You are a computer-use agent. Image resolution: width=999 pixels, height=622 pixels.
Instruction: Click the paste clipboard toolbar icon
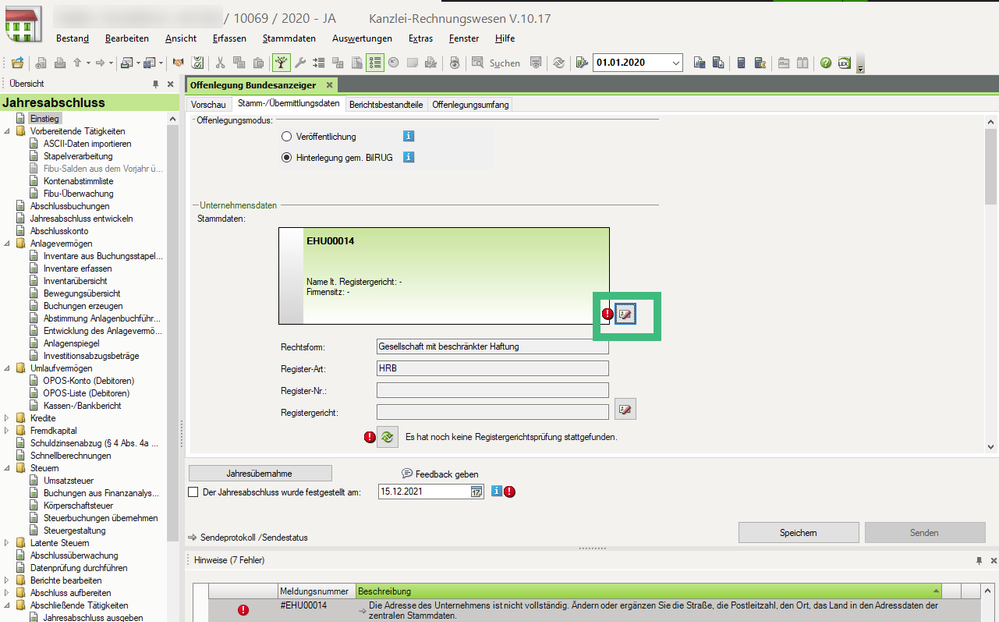pos(258,62)
